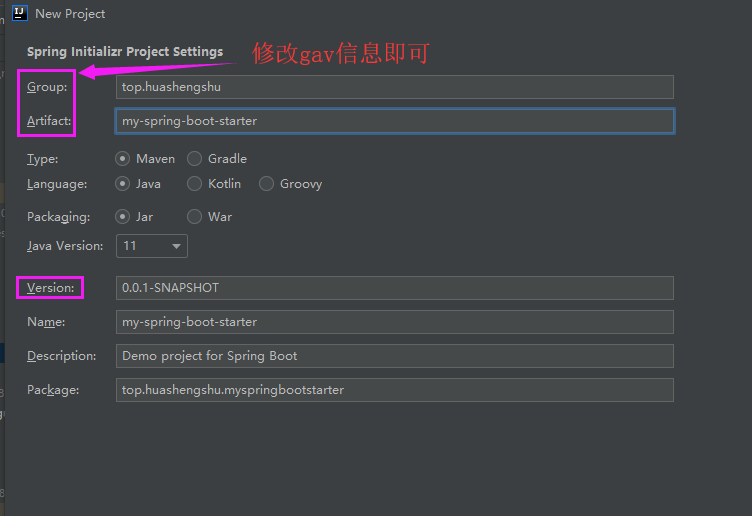This screenshot has height=516, width=752.
Task: Pick Groovy as the language
Action: (266, 184)
